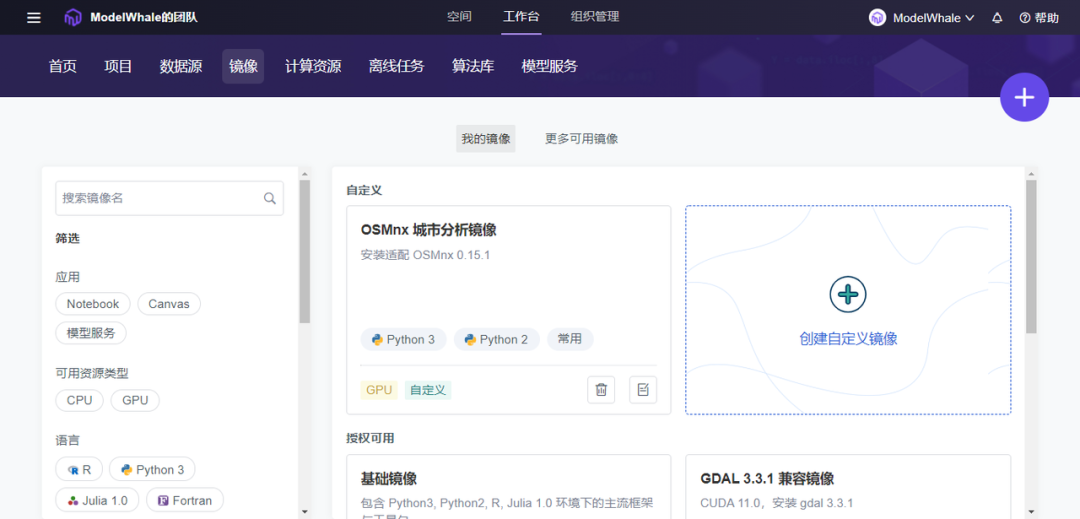The width and height of the screenshot is (1080, 519).
Task: Select 更多可用镜像 tab
Action: 581,138
